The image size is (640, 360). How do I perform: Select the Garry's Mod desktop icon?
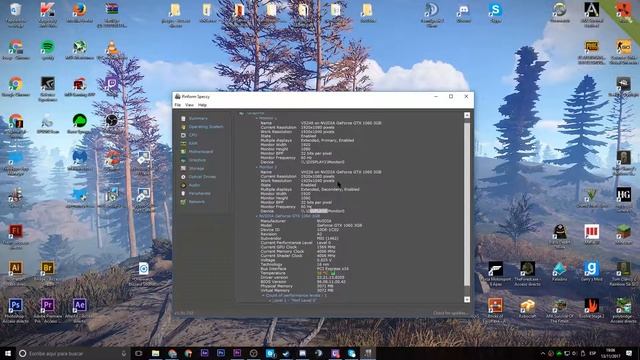pyautogui.click(x=592, y=271)
